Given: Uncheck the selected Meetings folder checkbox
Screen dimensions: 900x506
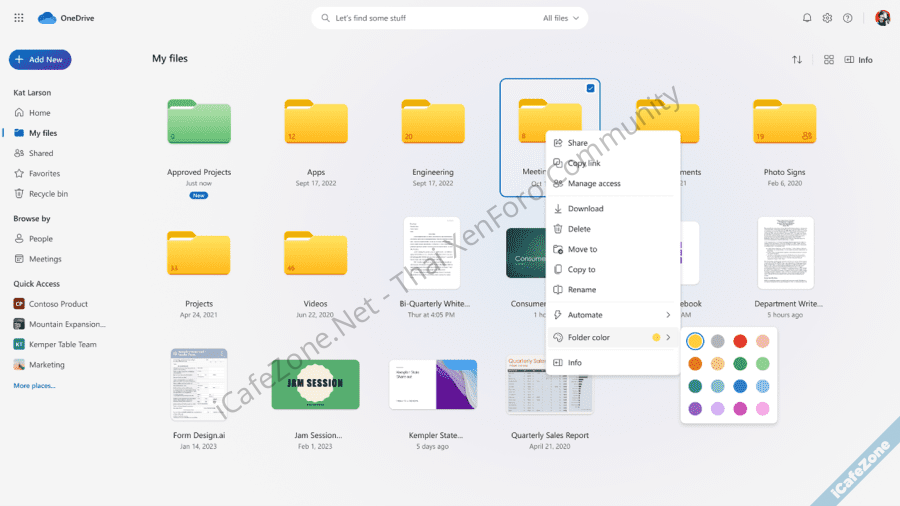Looking at the screenshot, I should click(x=590, y=89).
